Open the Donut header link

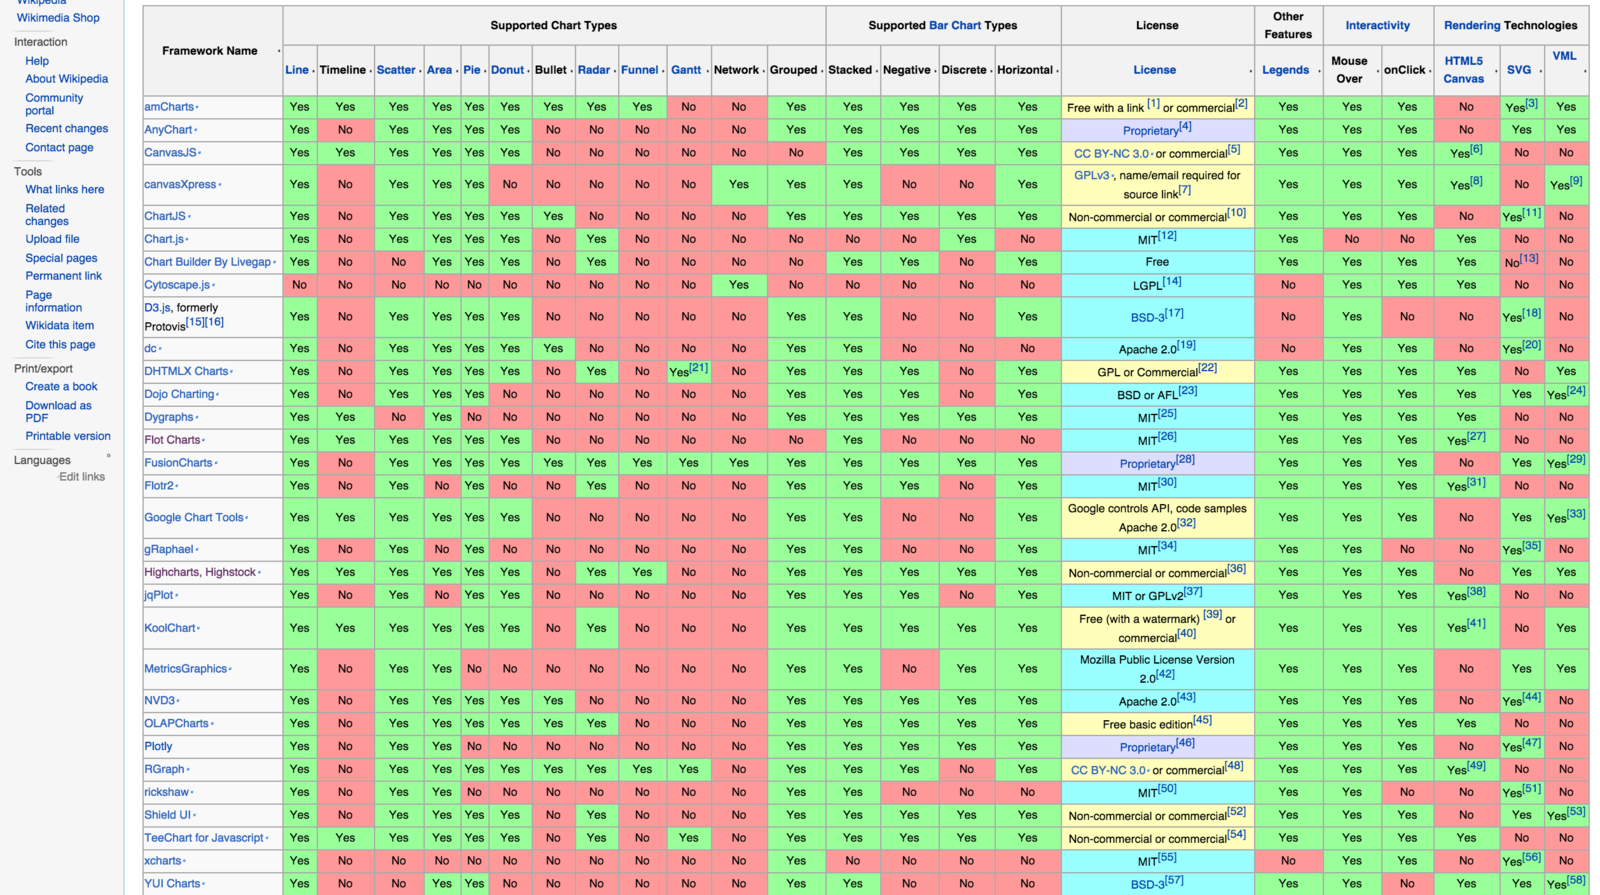click(507, 70)
